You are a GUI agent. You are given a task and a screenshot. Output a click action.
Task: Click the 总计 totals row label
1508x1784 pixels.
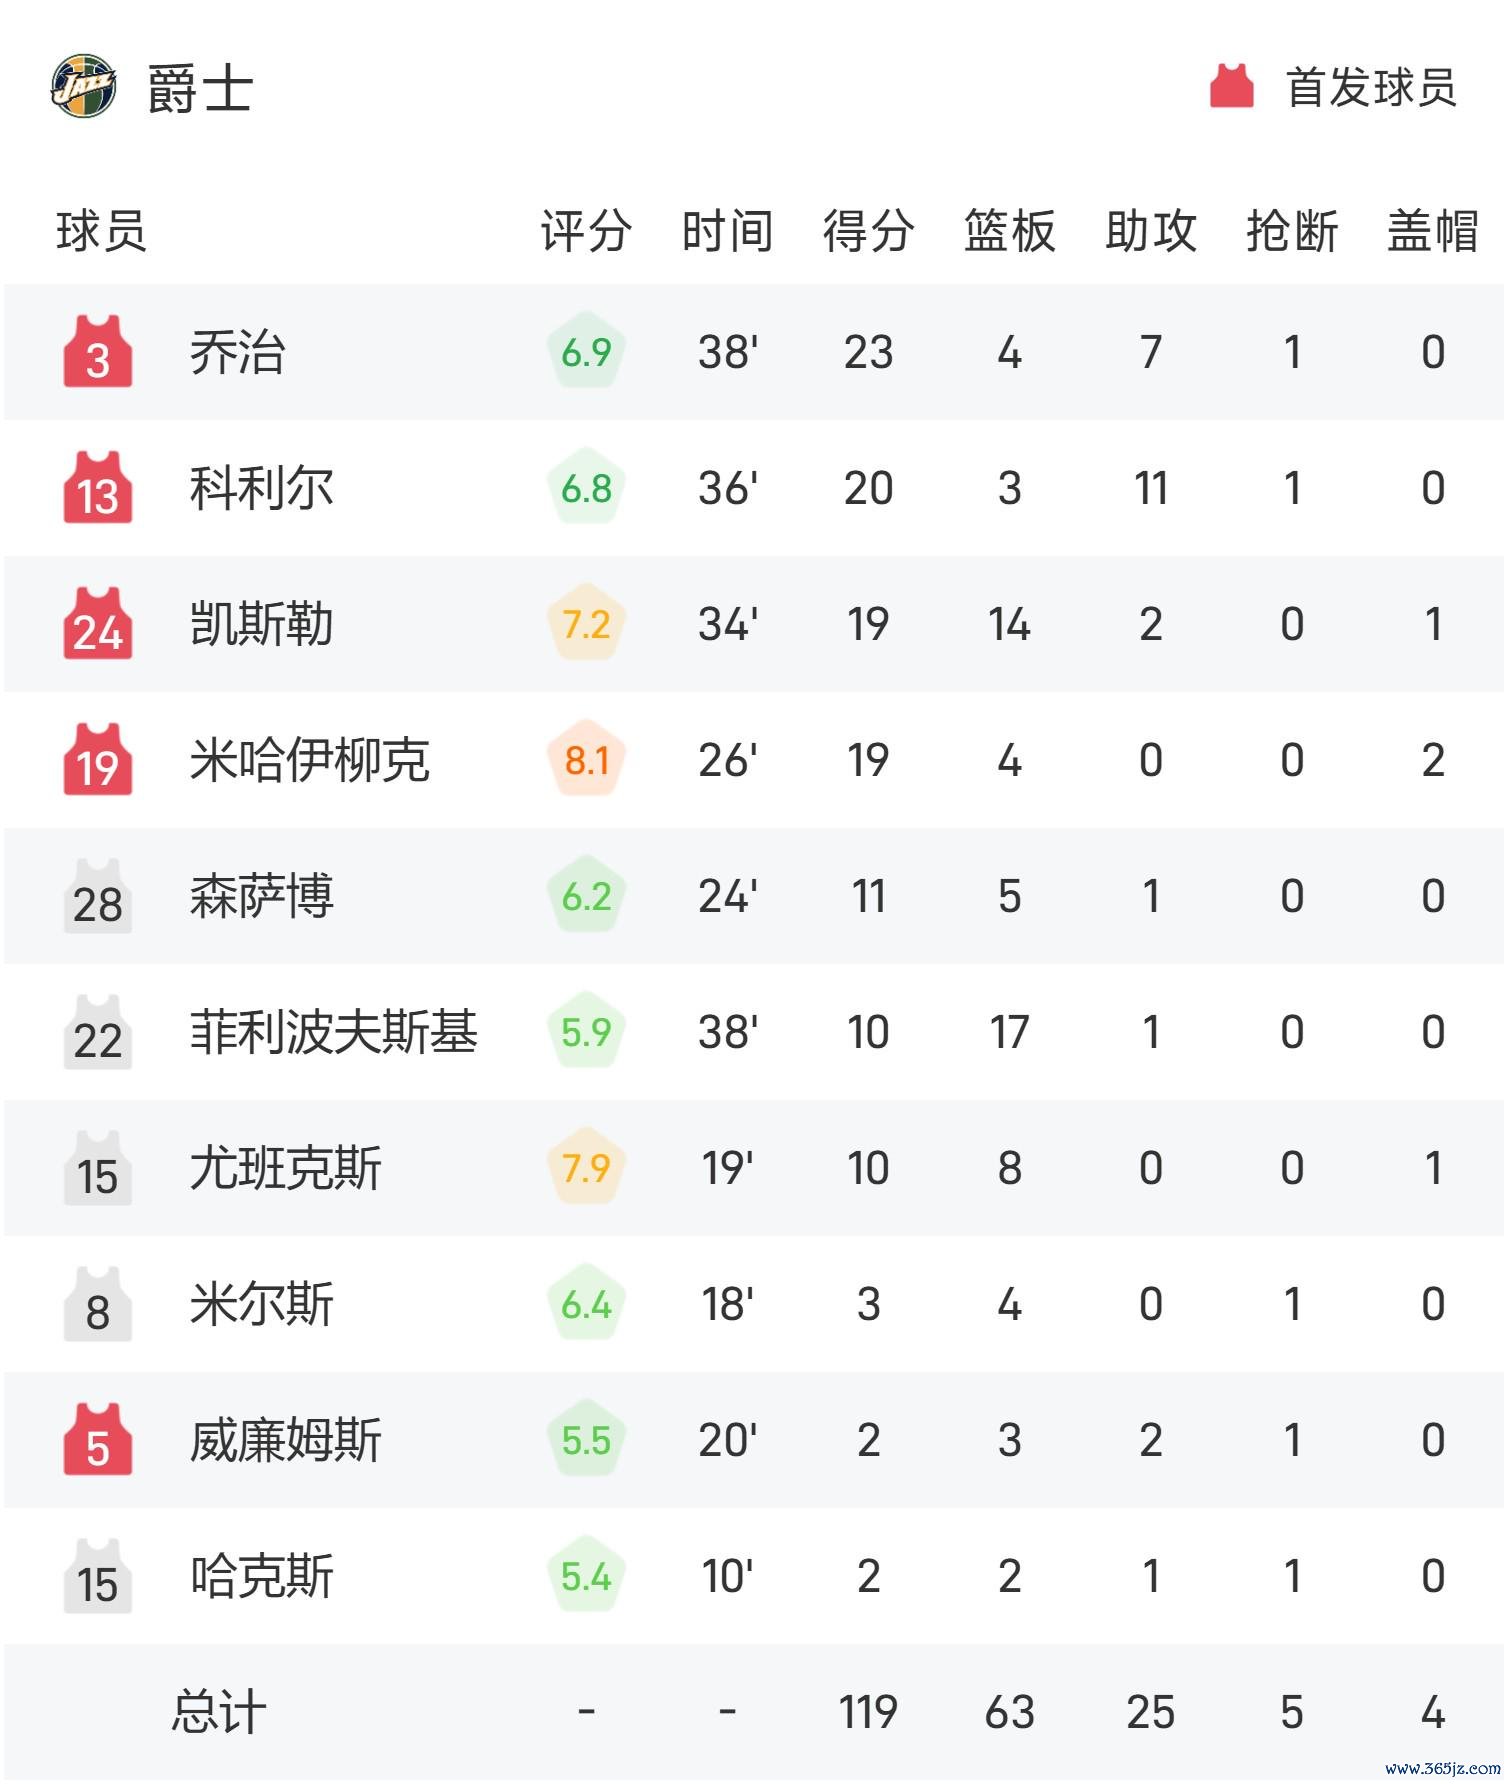[219, 1711]
